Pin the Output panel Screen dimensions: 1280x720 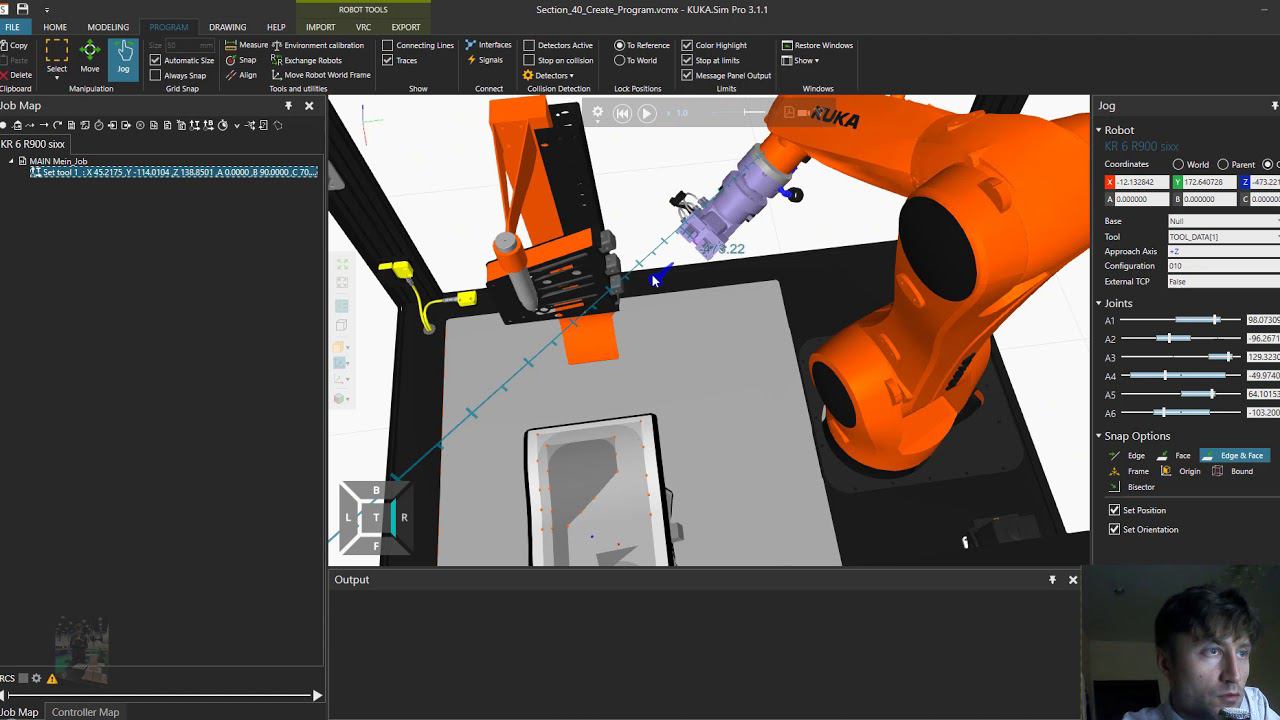pyautogui.click(x=1052, y=579)
